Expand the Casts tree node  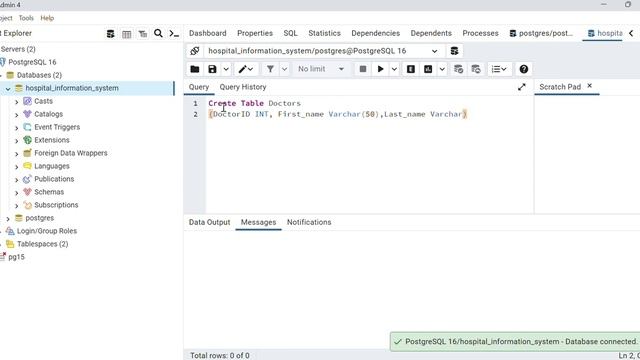[x=17, y=102]
